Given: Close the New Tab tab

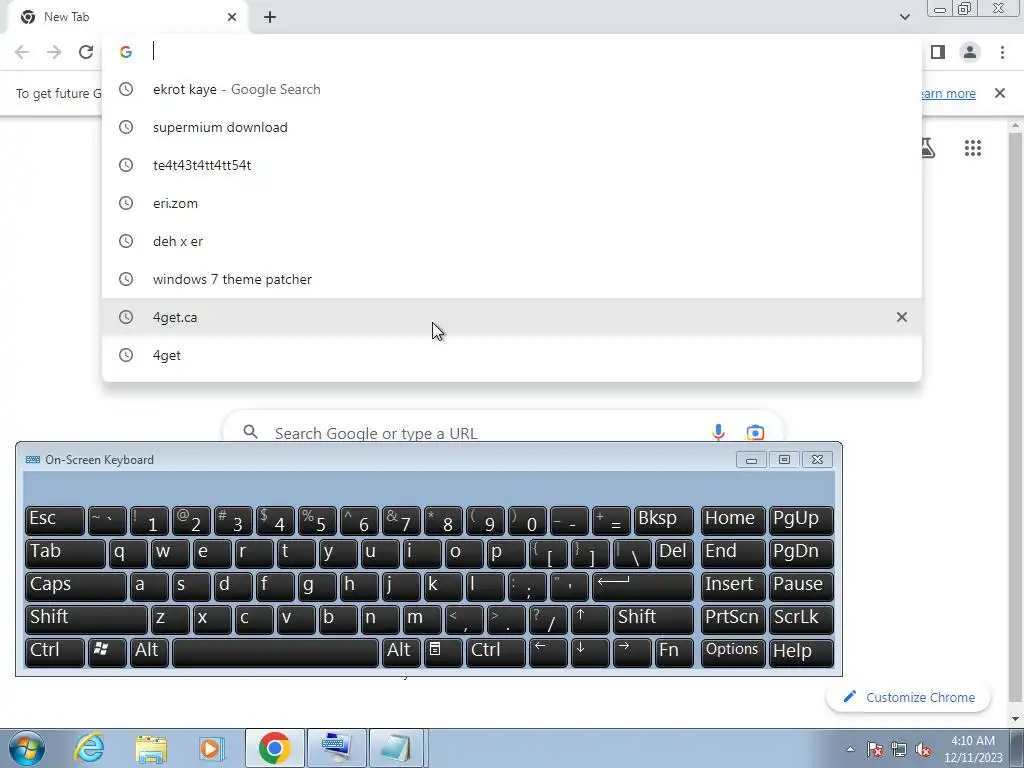Looking at the screenshot, I should pos(232,17).
